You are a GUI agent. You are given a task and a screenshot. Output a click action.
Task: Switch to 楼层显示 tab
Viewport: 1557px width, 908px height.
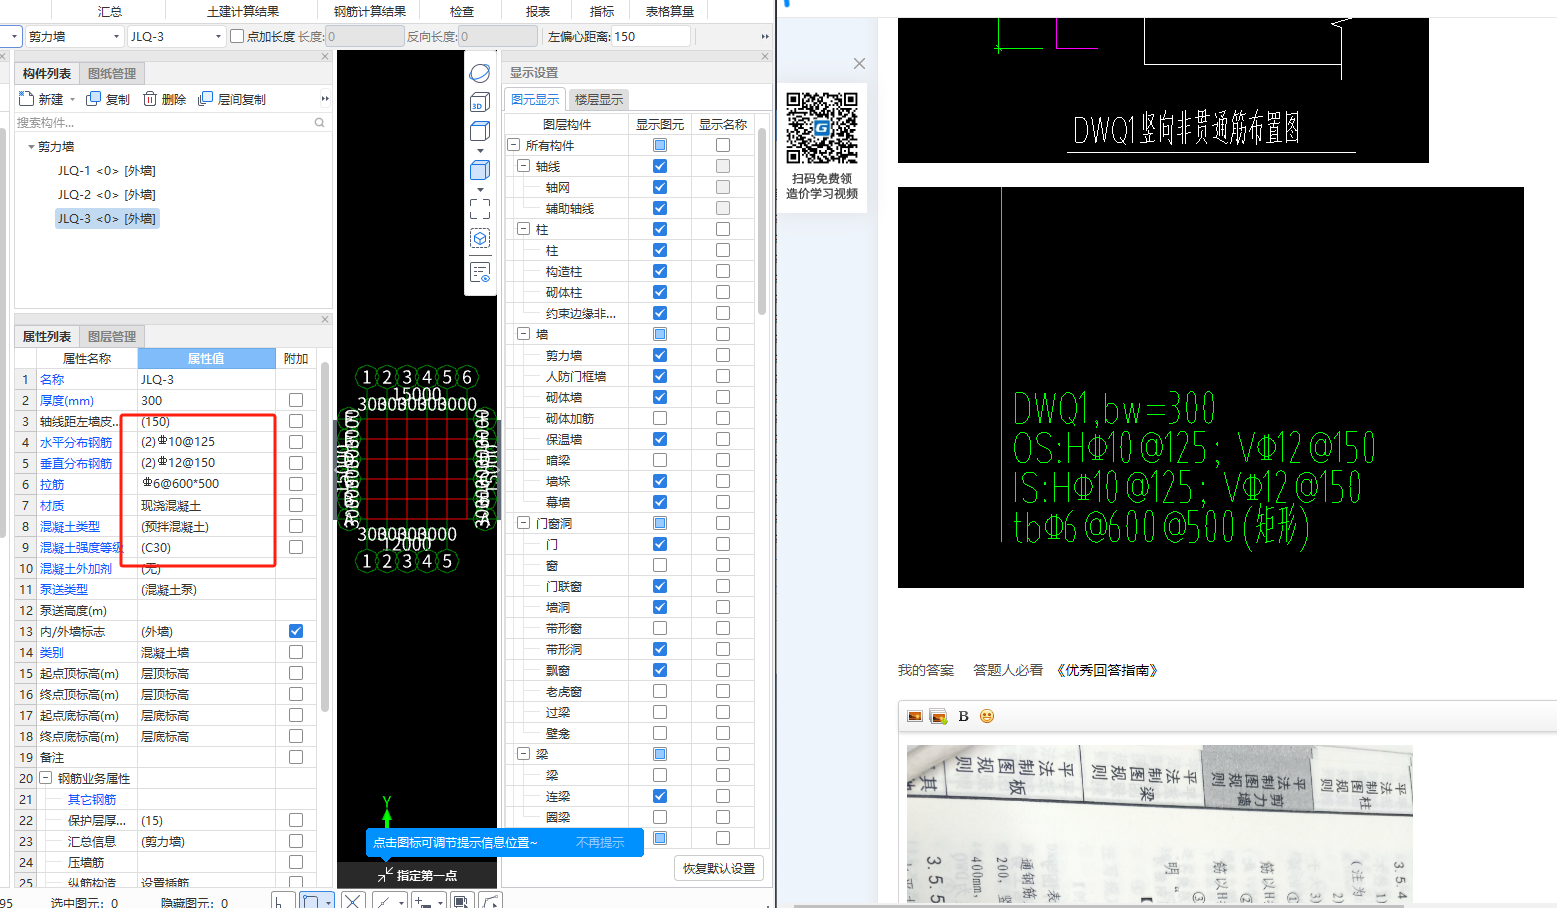(599, 99)
